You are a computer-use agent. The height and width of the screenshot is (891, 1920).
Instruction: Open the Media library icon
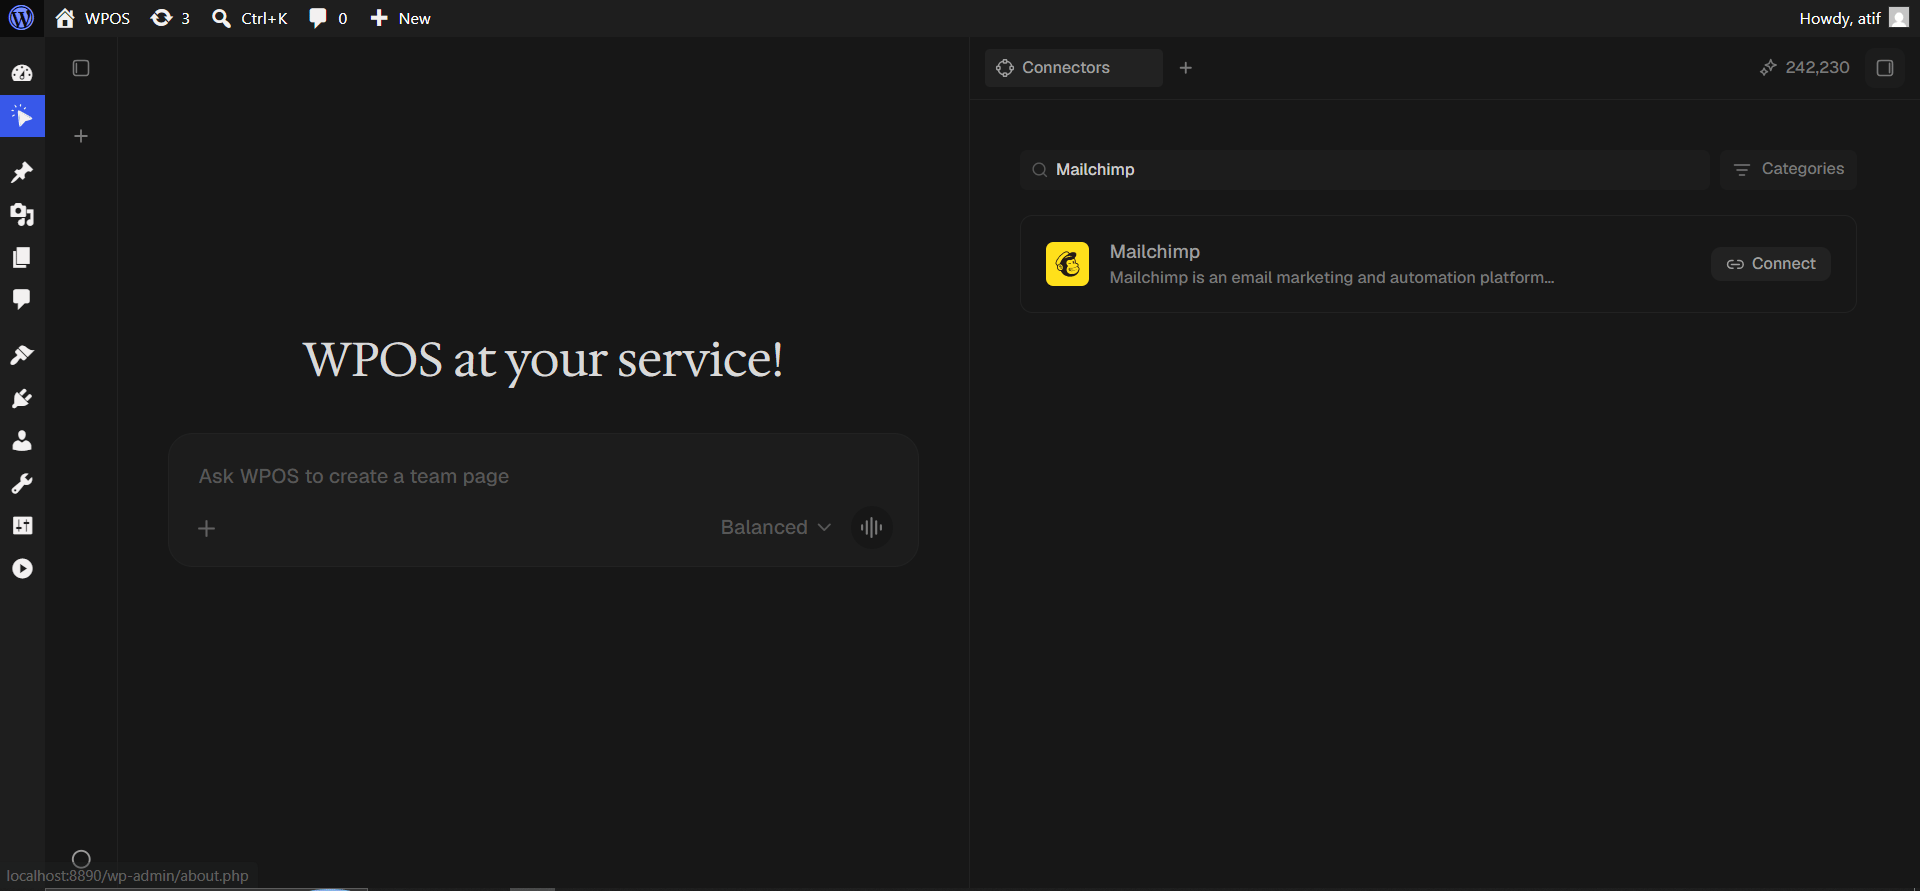(22, 215)
